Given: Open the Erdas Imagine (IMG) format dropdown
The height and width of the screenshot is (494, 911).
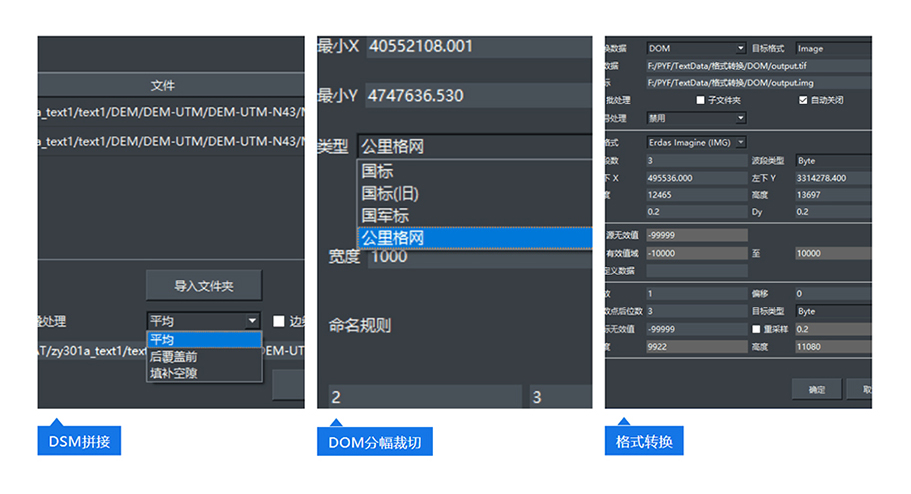Looking at the screenshot, I should click(695, 143).
